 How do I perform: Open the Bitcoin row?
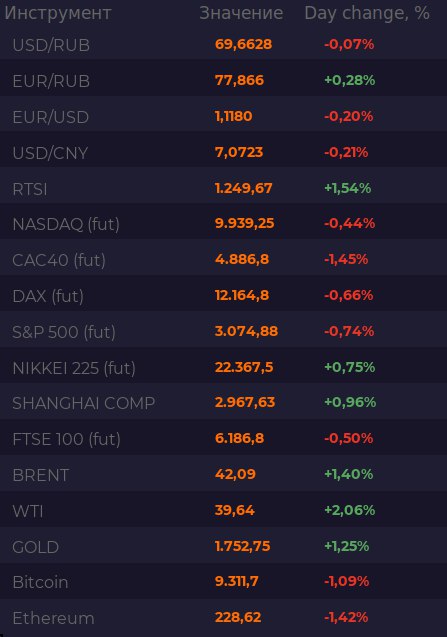coord(224,581)
